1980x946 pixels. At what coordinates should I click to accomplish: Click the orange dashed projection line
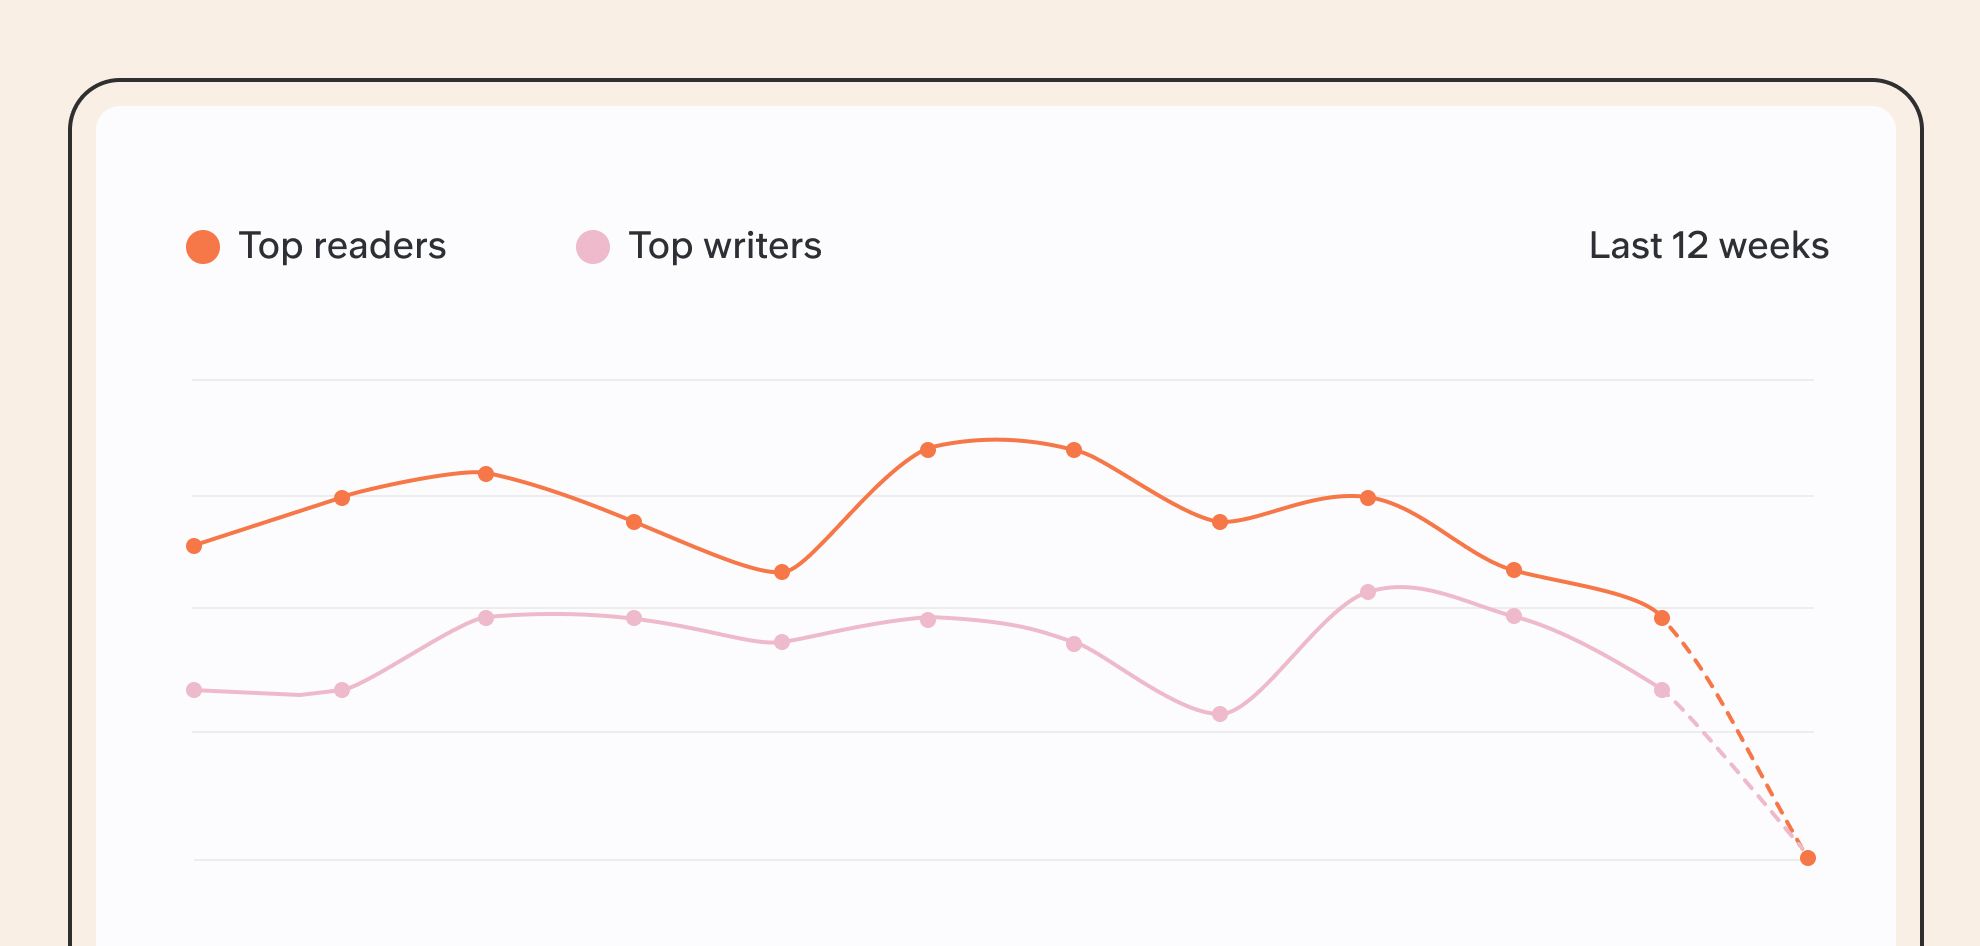[x=1736, y=738]
